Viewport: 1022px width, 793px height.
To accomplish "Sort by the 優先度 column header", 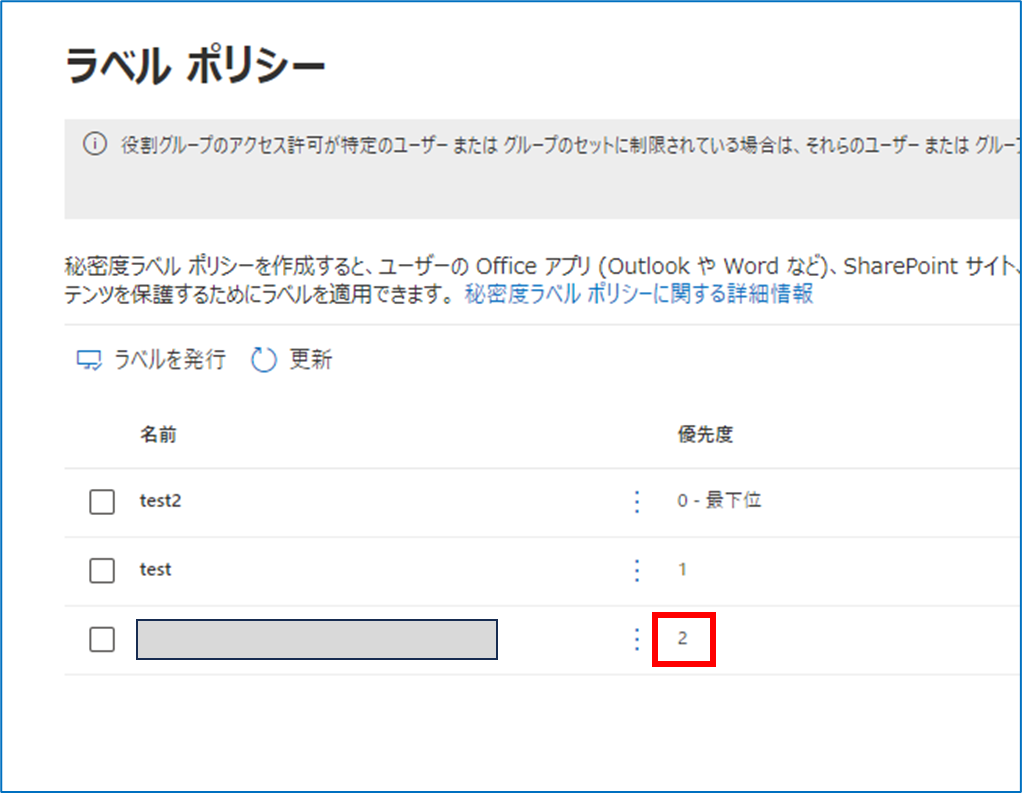I will pyautogui.click(x=705, y=434).
